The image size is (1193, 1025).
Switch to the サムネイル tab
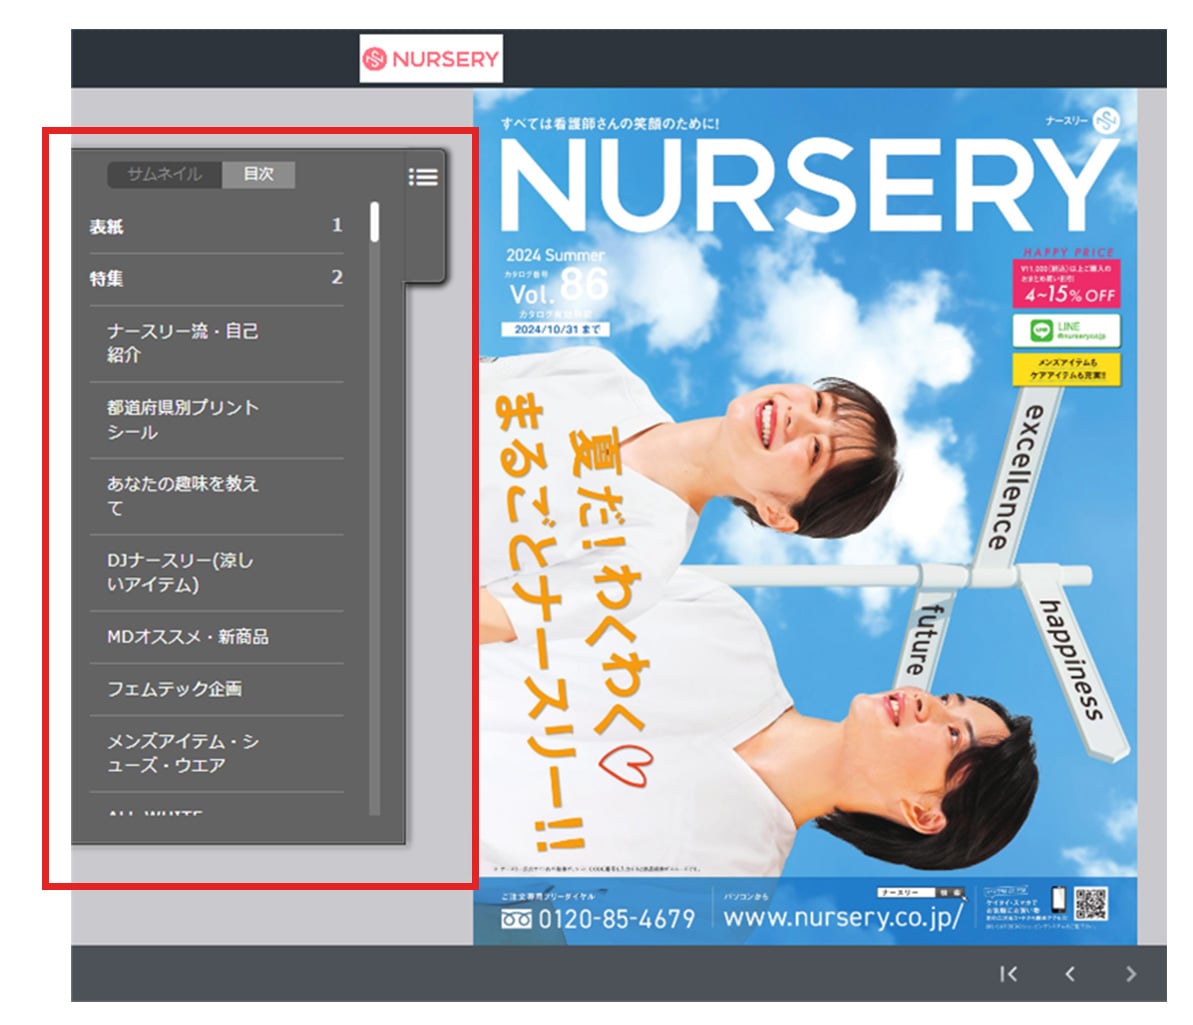[164, 174]
